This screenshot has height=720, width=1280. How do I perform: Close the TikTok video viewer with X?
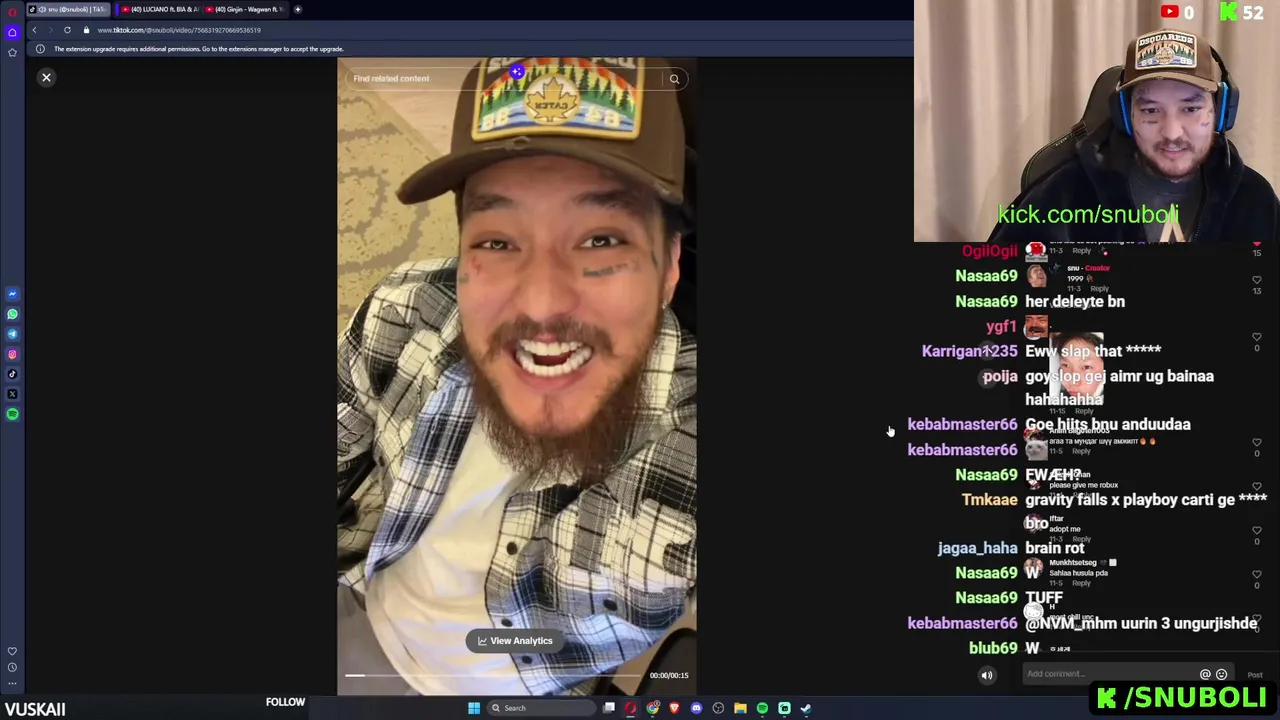[x=46, y=77]
